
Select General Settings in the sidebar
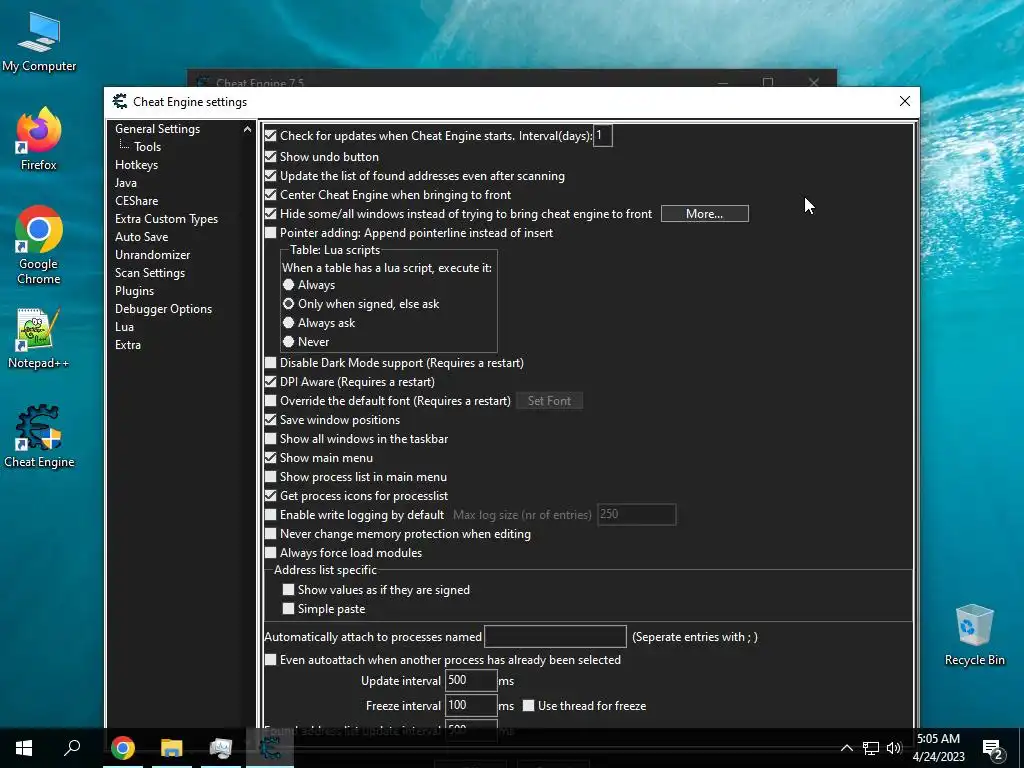coord(157,129)
